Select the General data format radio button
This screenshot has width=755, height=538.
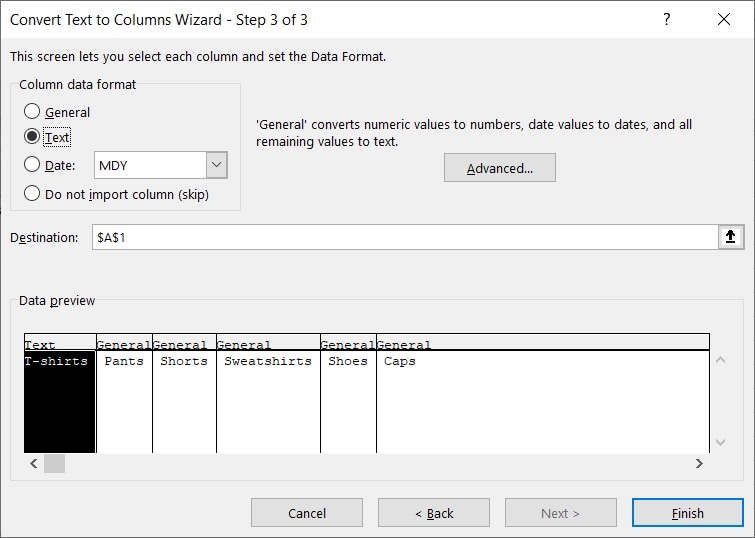[32, 111]
